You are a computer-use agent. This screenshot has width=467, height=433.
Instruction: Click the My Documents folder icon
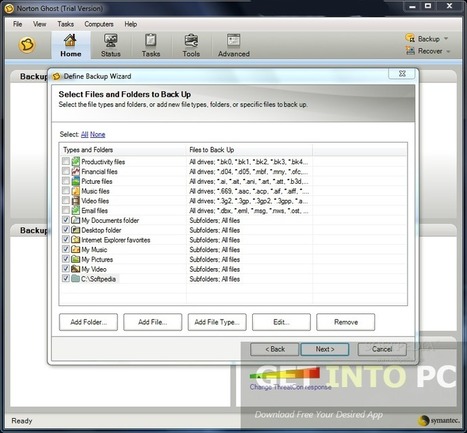76,220
